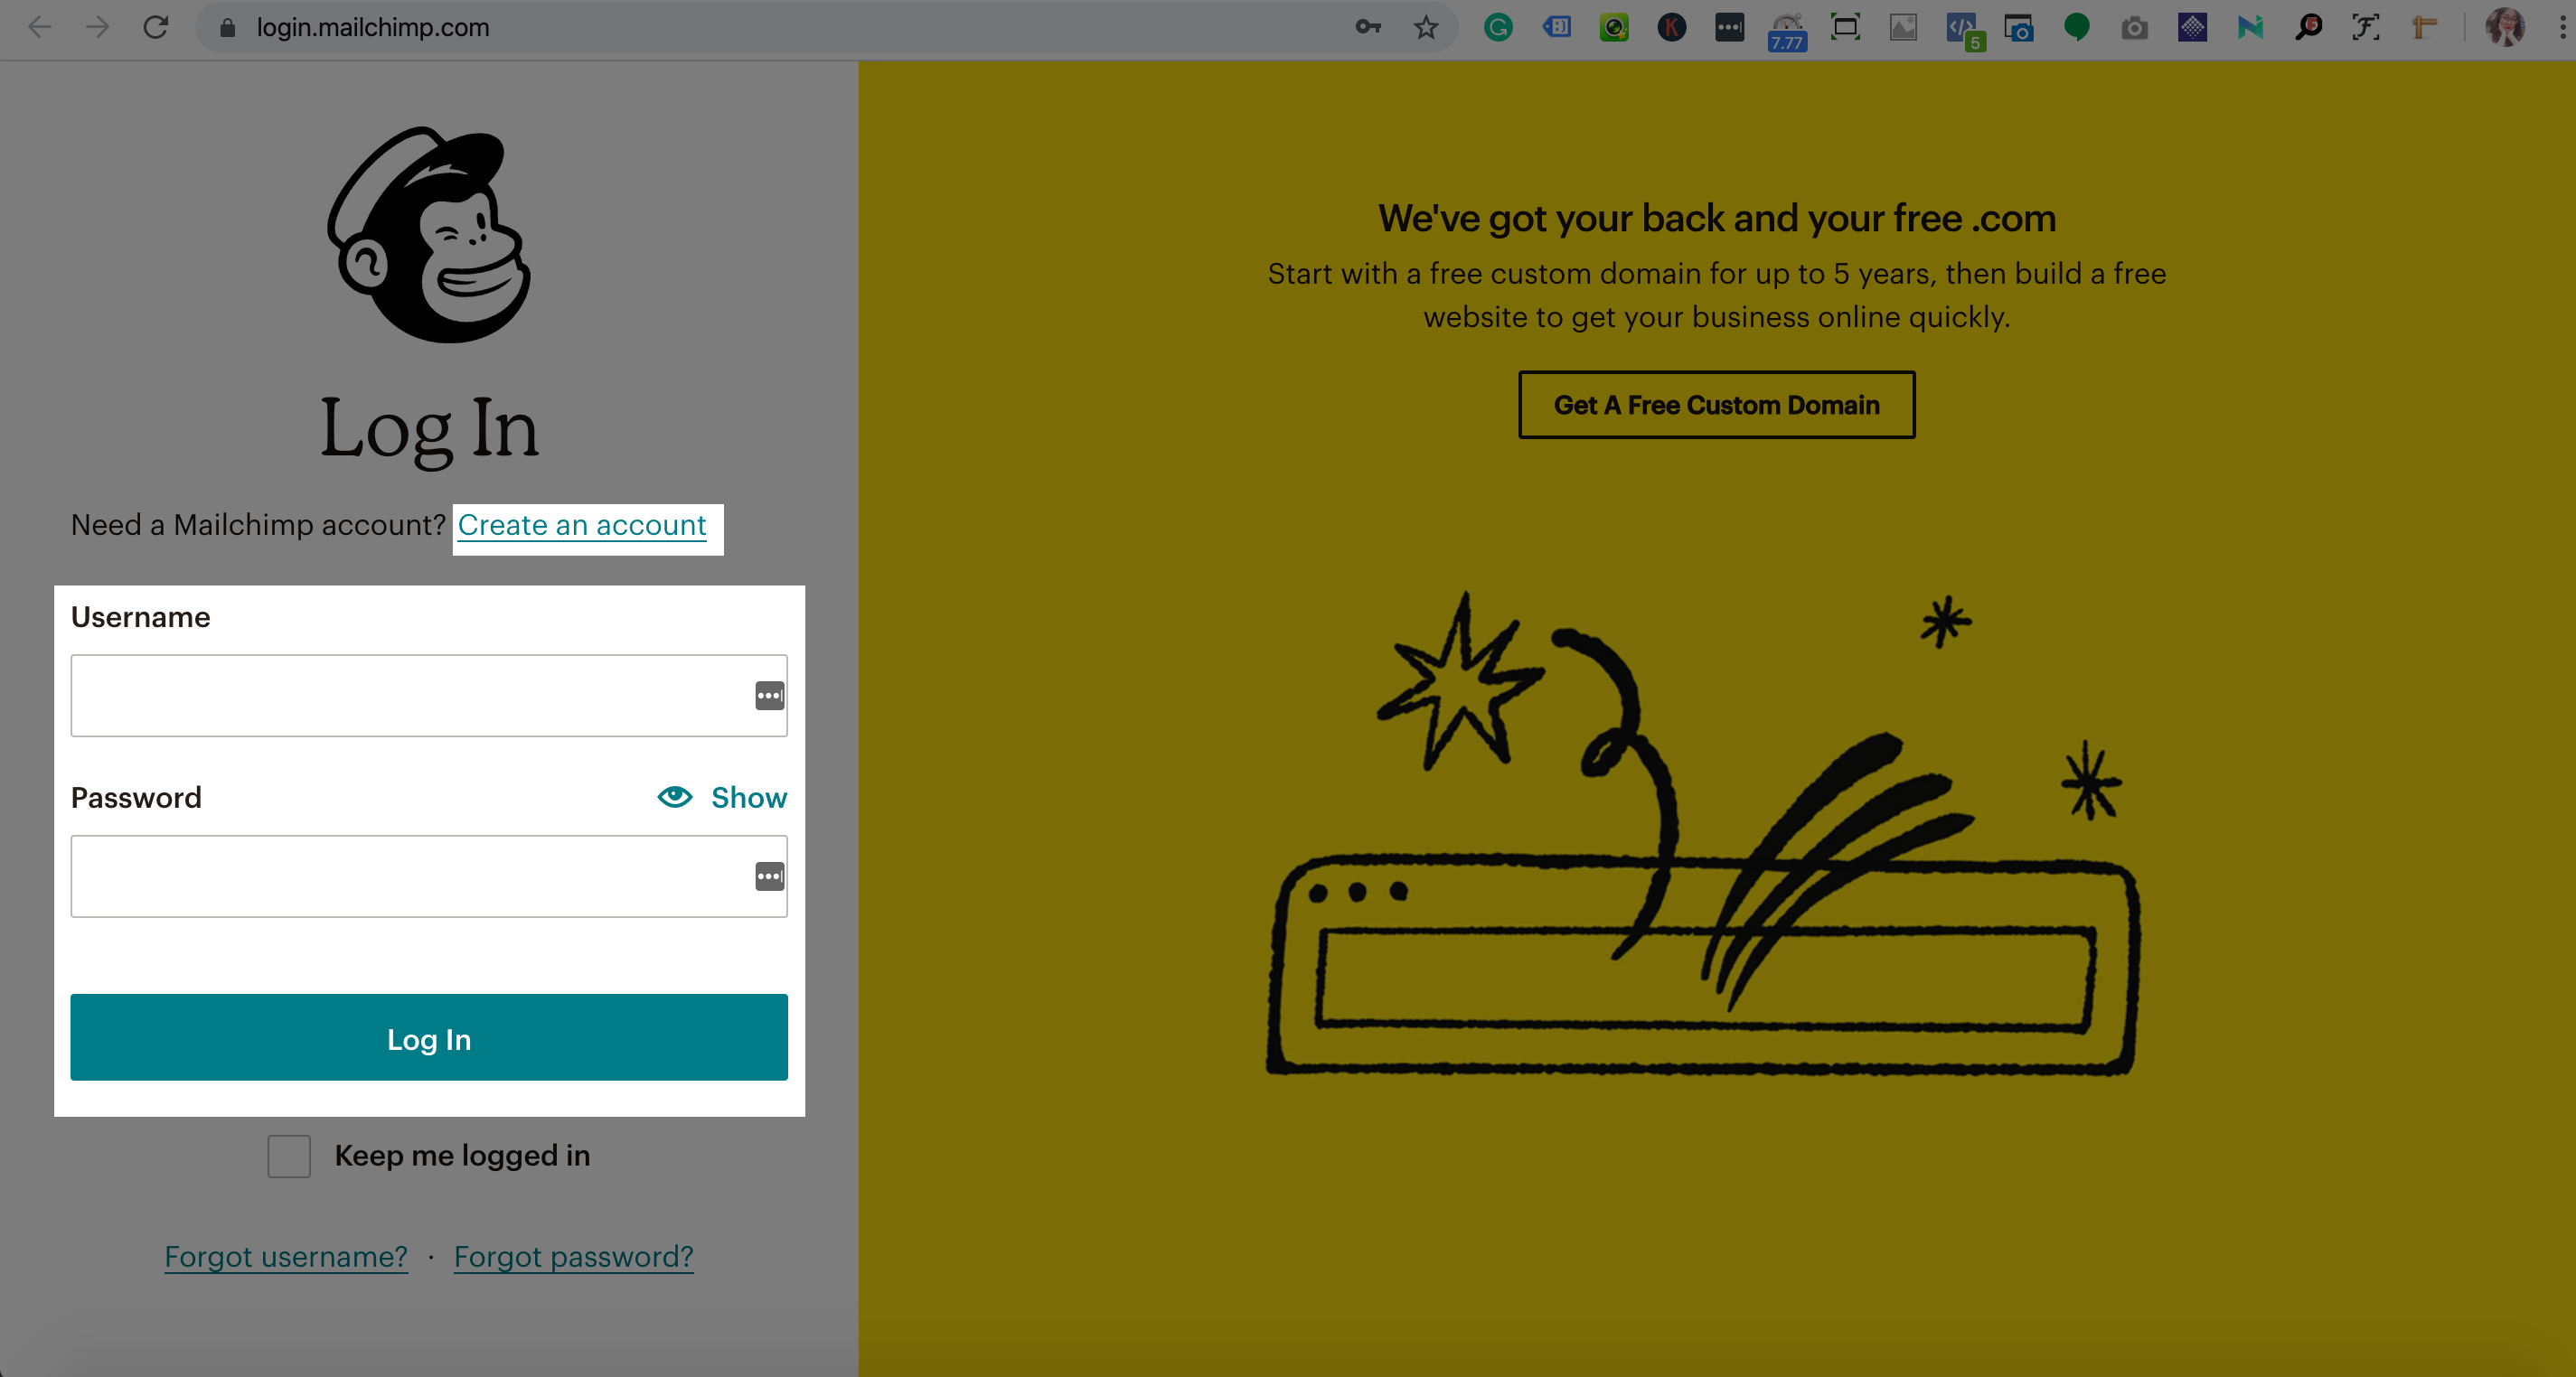Screen dimensions: 2576x1377
Task: Open the bracketed F font identifier extension
Action: [x=2366, y=27]
